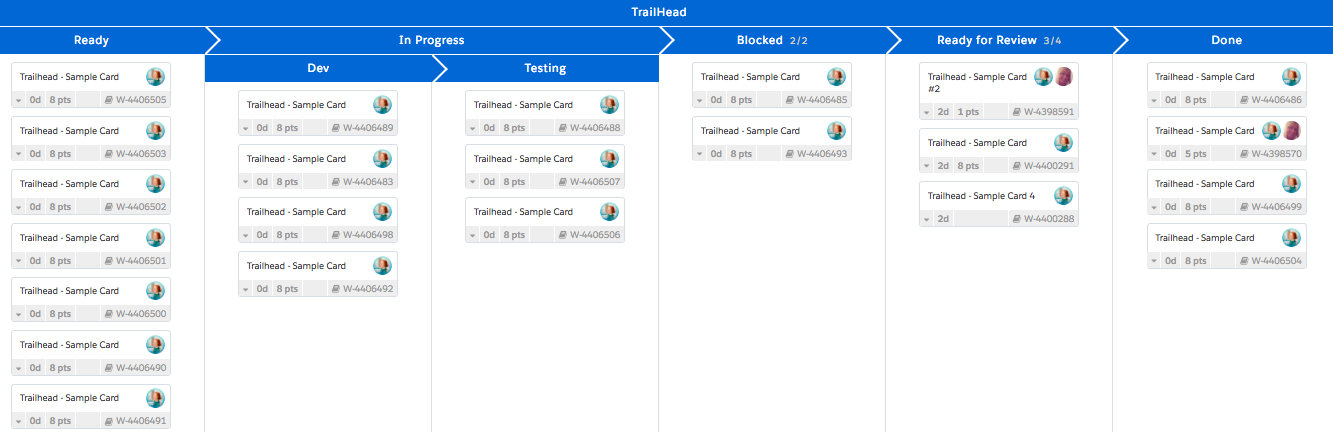The height and width of the screenshot is (432, 1333).
Task: Follow the W-4406492 work ID link
Action: click(x=368, y=289)
